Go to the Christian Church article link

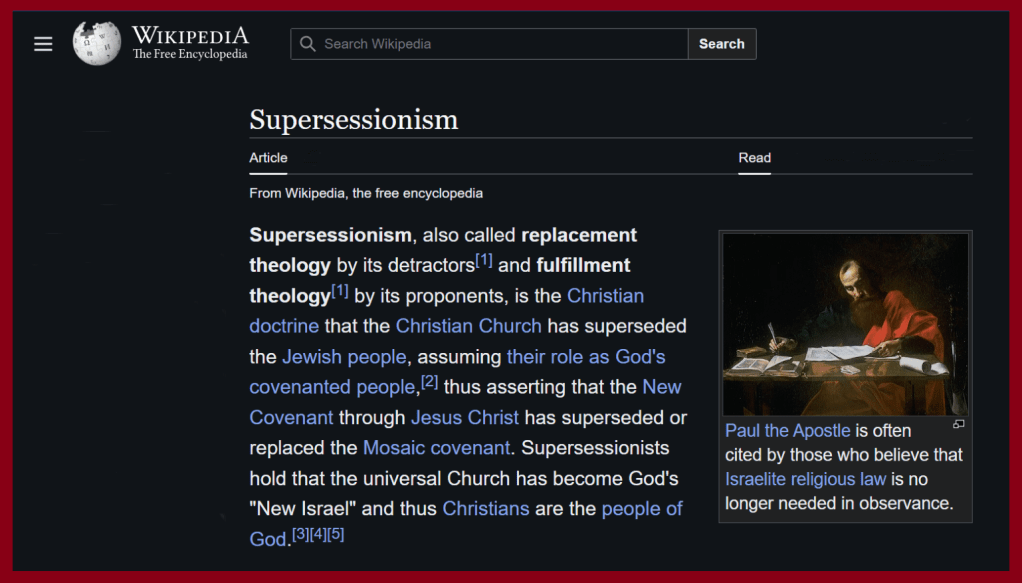[x=468, y=326]
